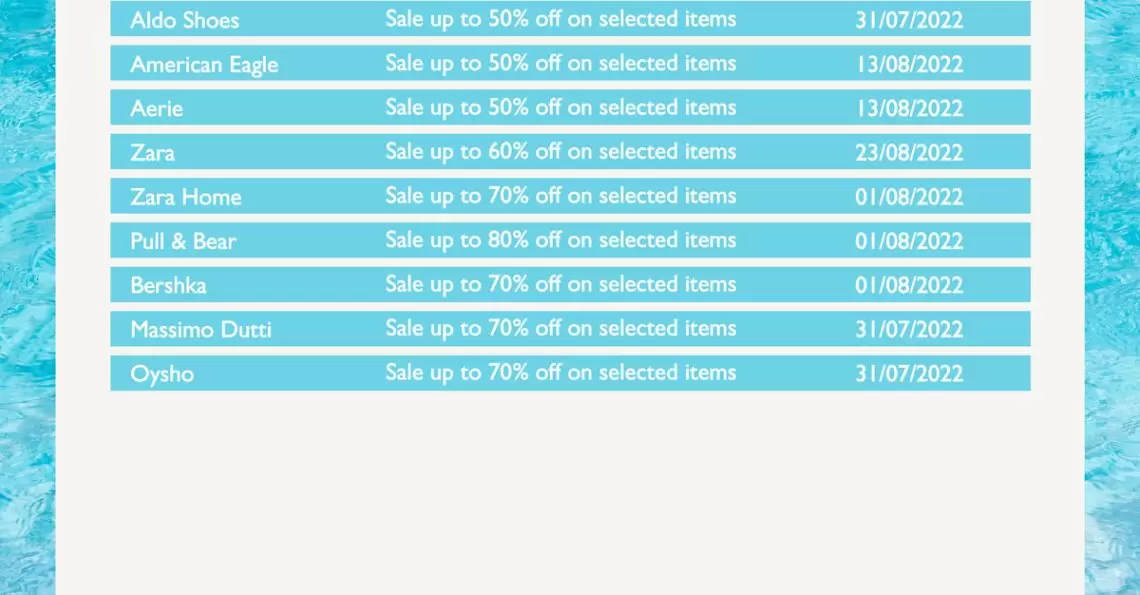Click the American Eagle brand name

[x=204, y=65]
